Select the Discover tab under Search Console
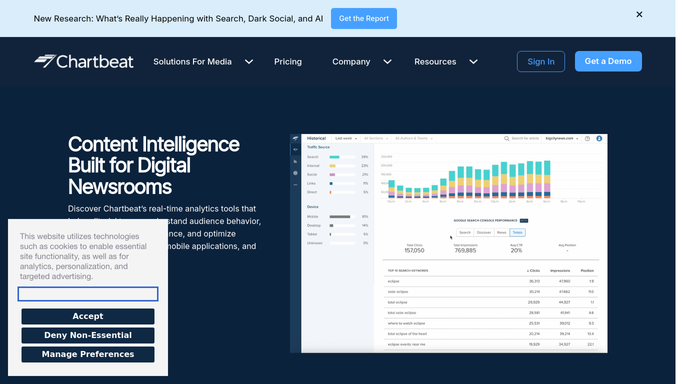This screenshot has height=384, width=683. pyautogui.click(x=484, y=232)
